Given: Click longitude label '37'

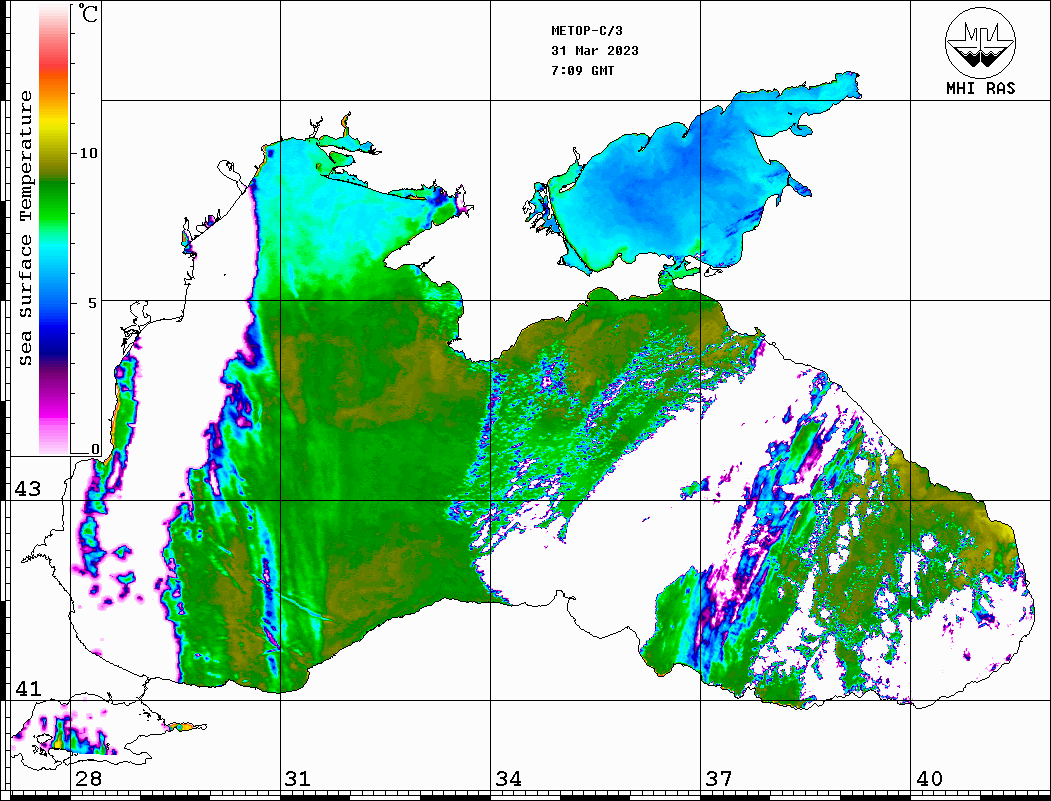Looking at the screenshot, I should [719, 779].
